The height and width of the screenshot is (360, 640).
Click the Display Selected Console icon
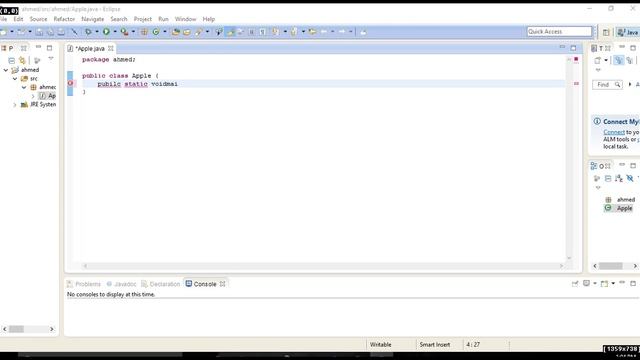click(x=587, y=283)
